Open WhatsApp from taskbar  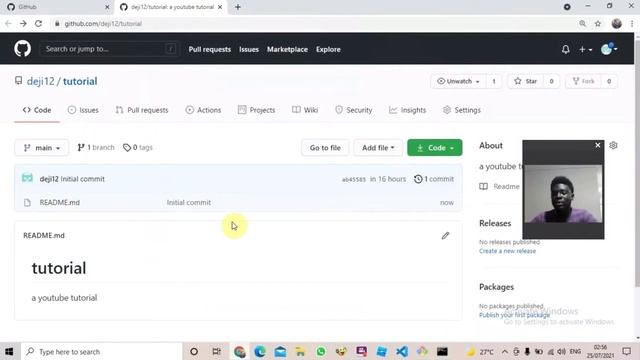coord(321,351)
